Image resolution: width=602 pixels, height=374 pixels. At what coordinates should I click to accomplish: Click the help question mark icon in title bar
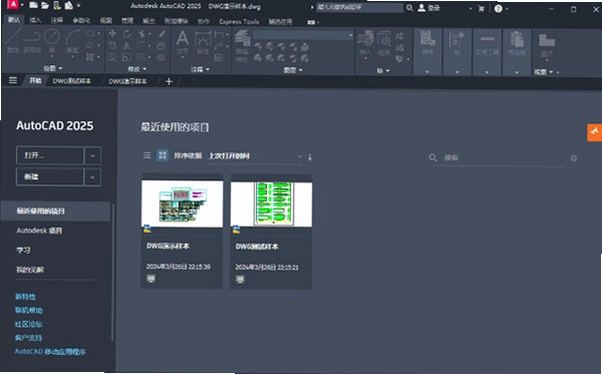(498, 8)
